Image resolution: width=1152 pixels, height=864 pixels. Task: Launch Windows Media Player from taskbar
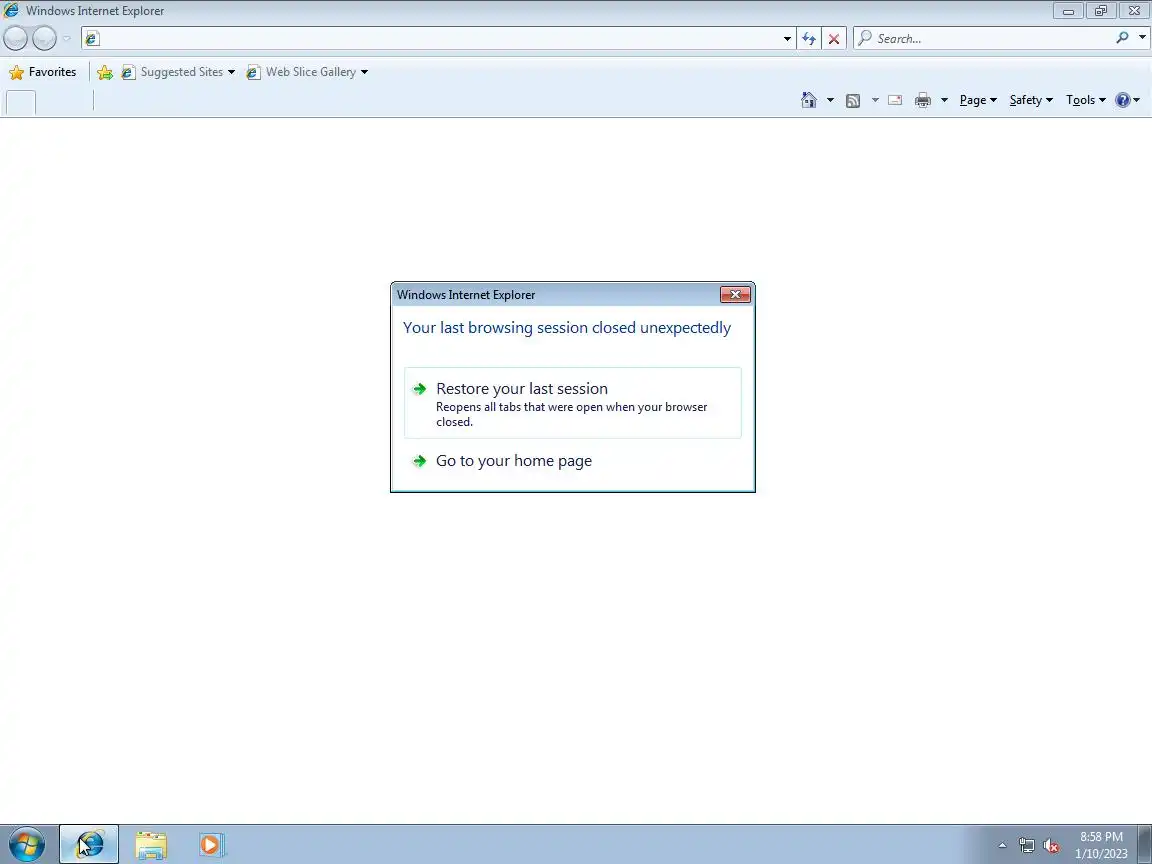212,845
